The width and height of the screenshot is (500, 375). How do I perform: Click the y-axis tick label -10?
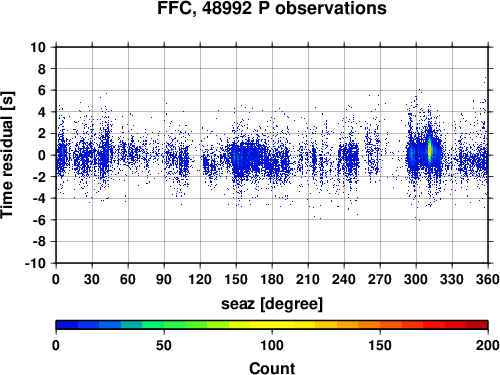35,263
